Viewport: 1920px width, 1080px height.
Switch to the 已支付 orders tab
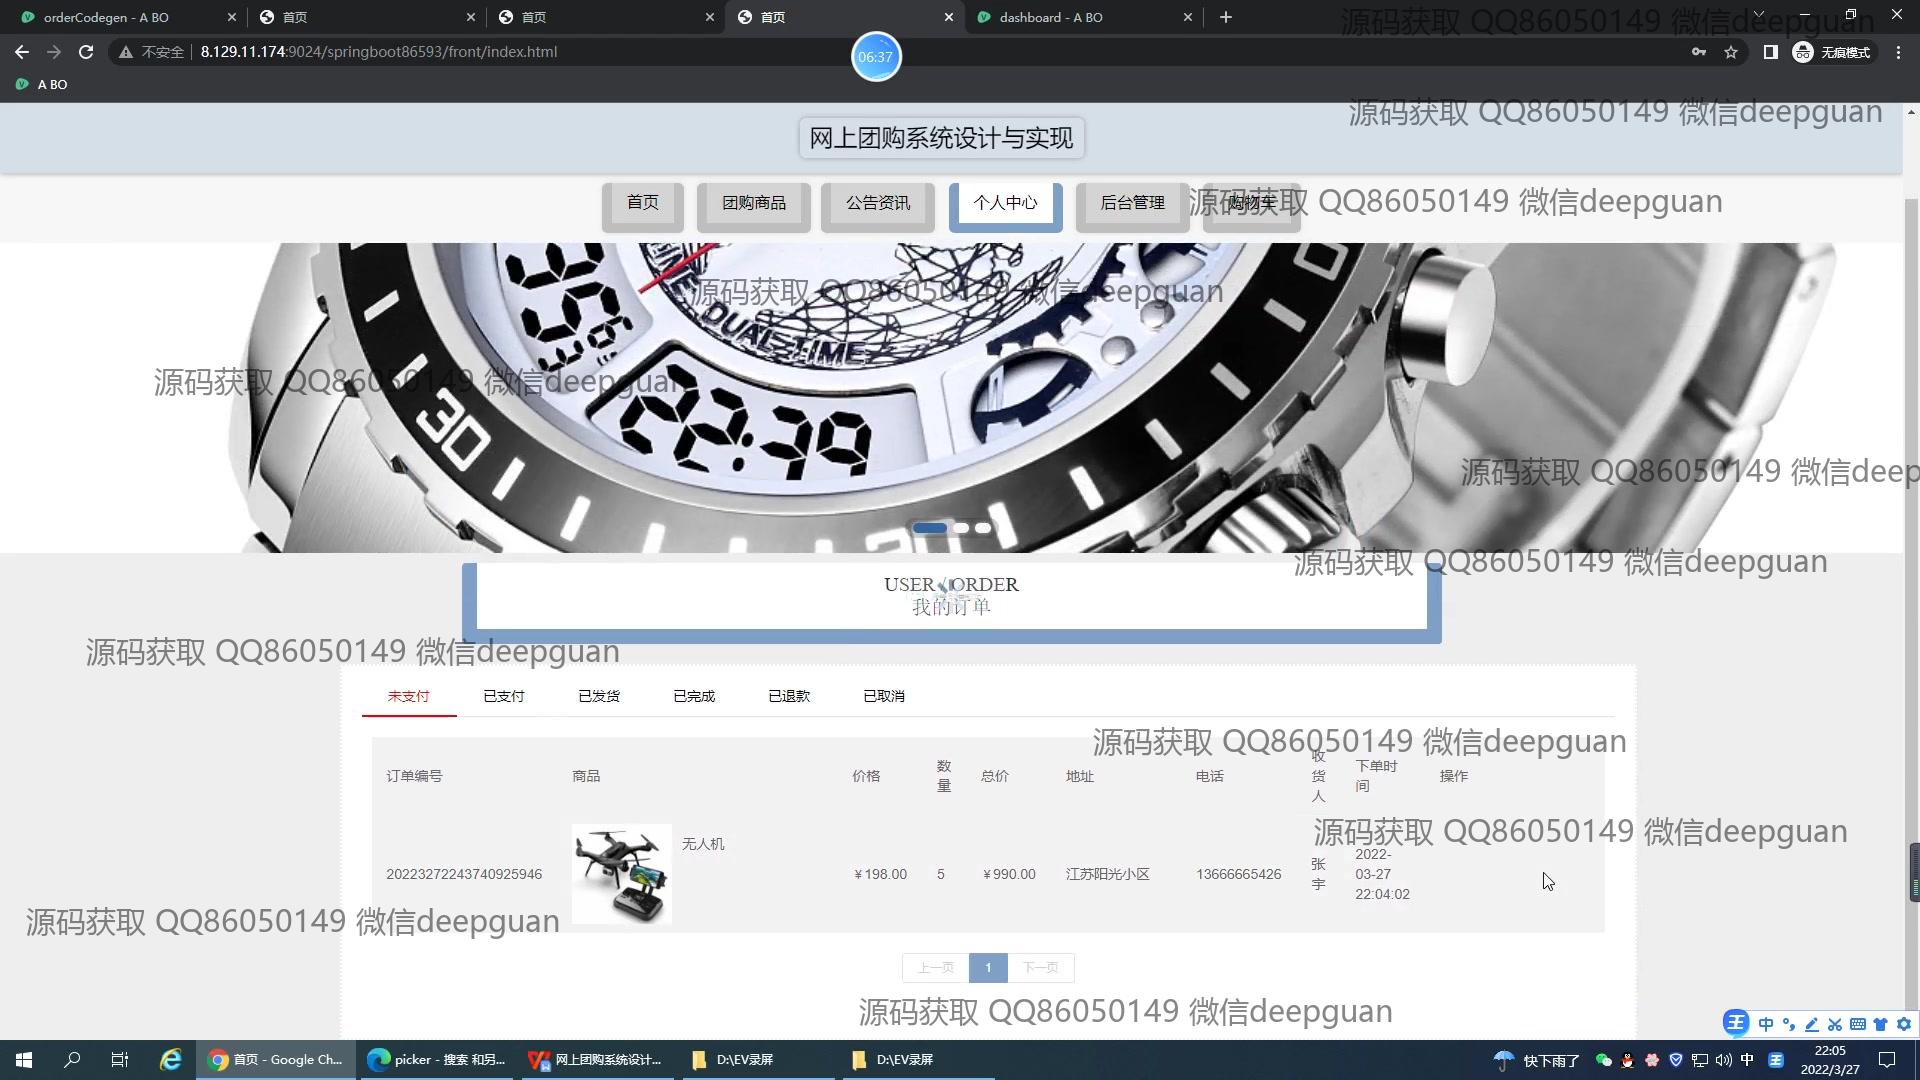503,696
